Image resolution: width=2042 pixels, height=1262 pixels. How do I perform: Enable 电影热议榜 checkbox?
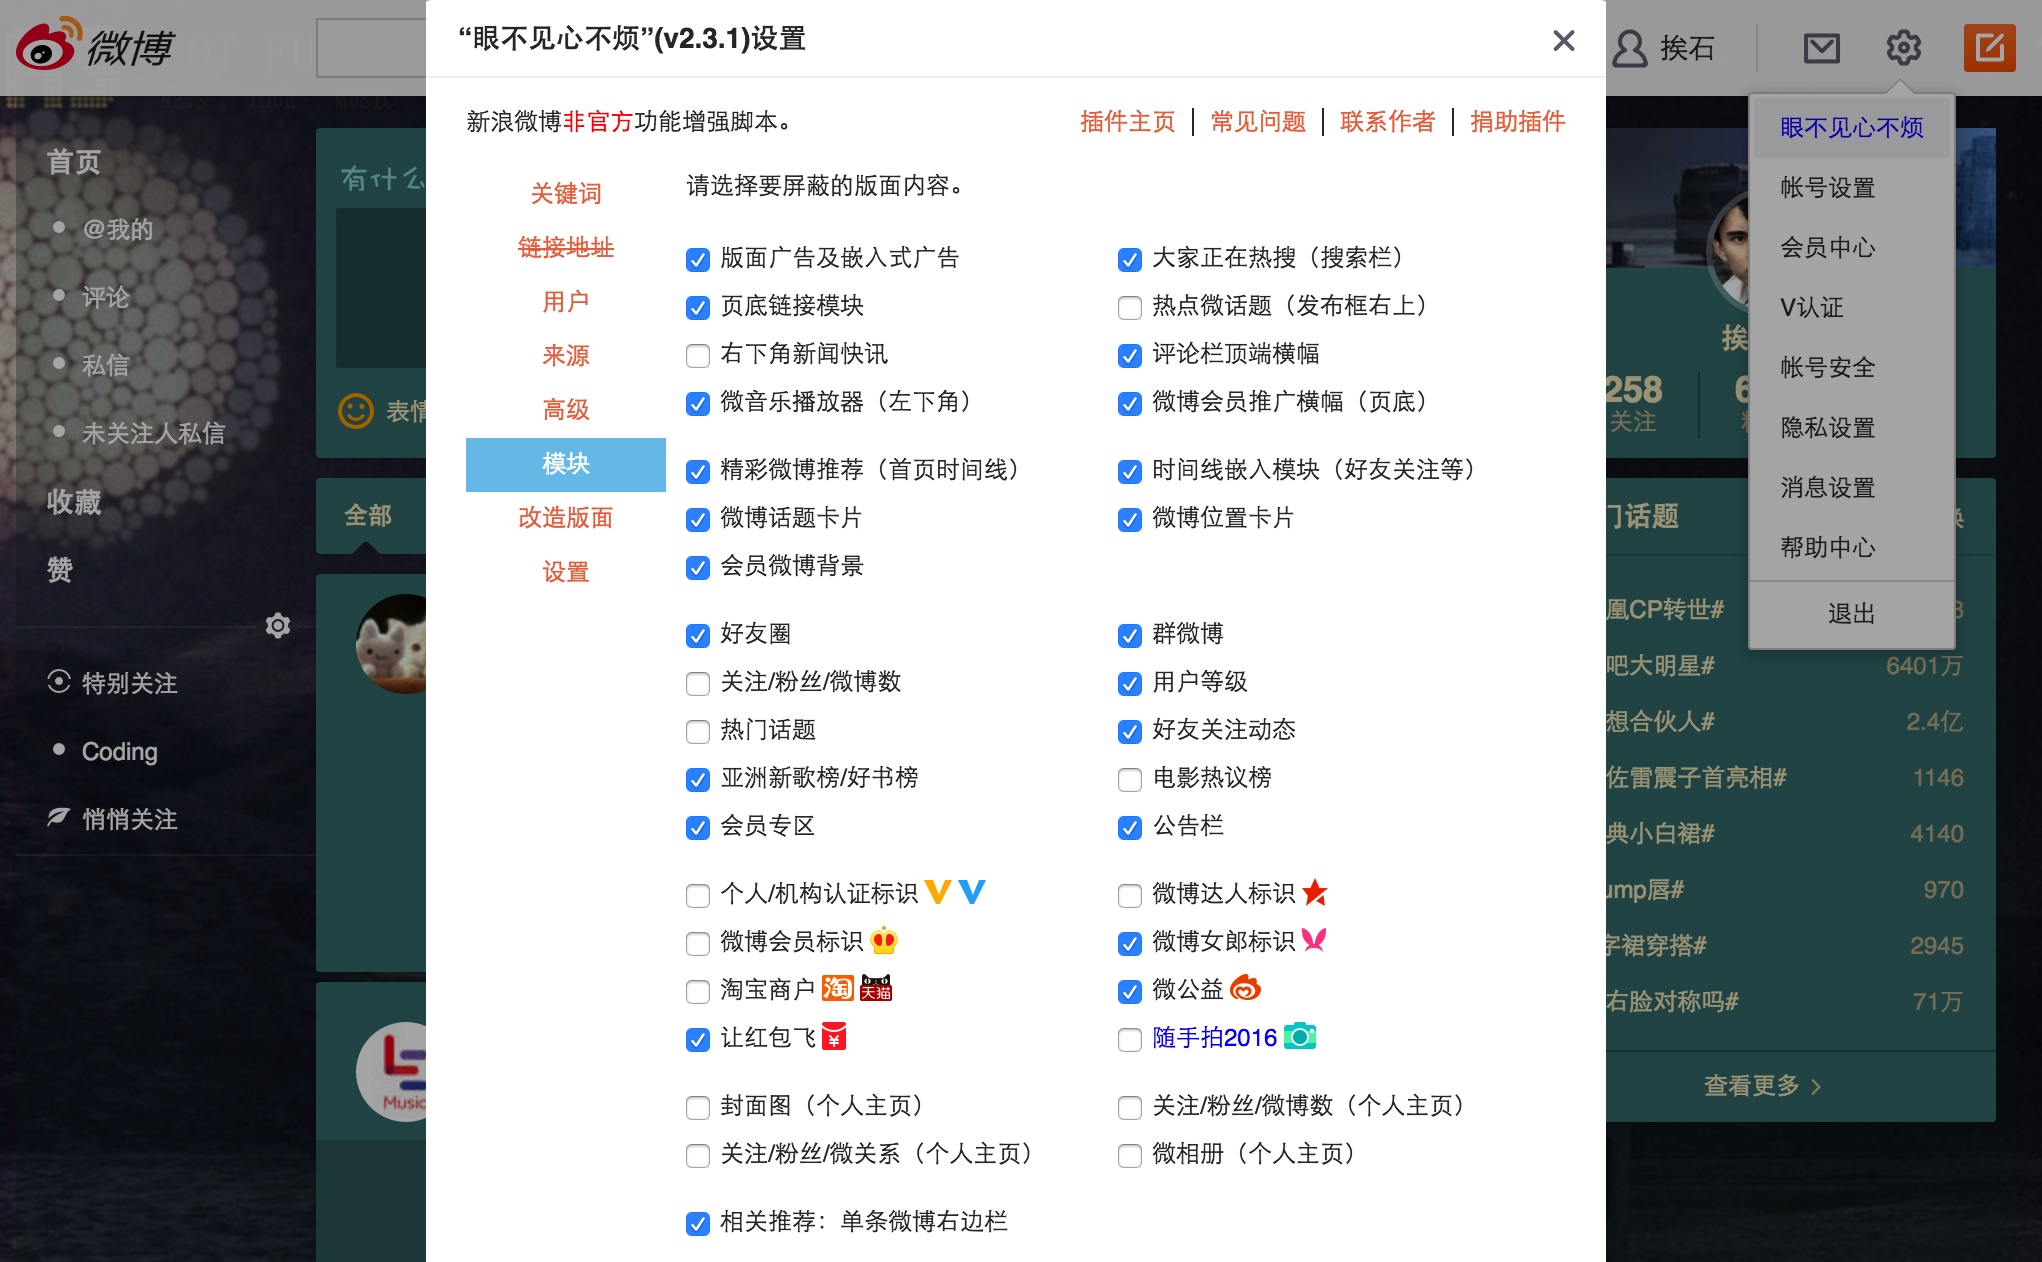pos(1130,779)
